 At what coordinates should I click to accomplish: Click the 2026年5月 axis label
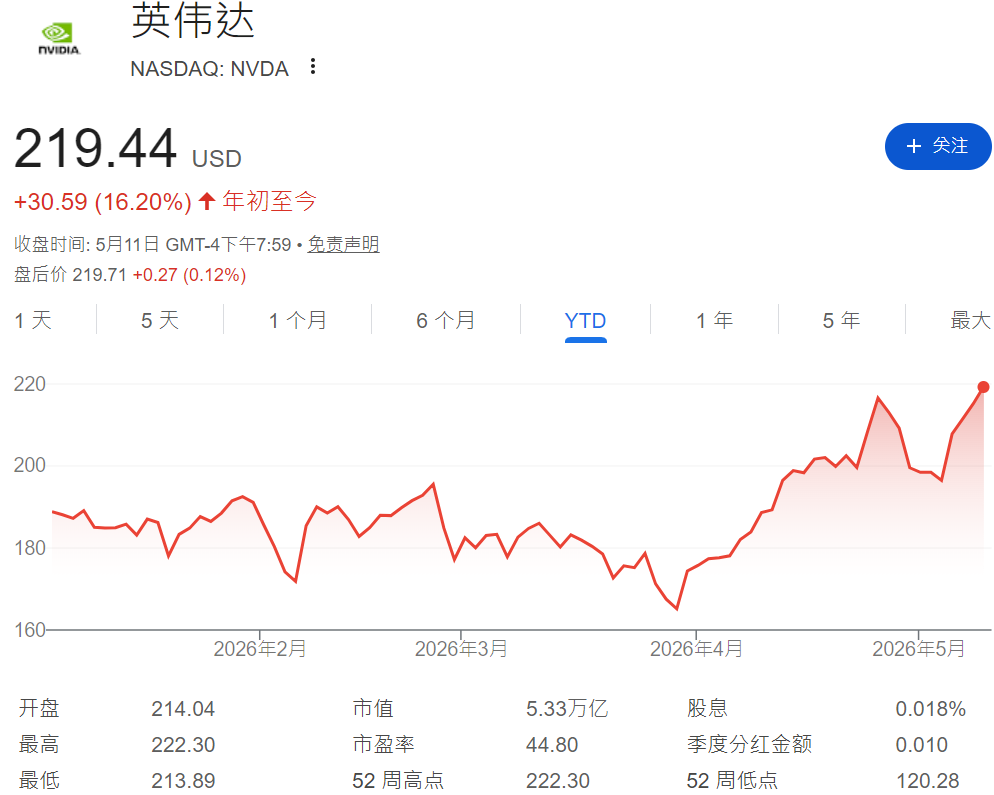click(x=919, y=649)
